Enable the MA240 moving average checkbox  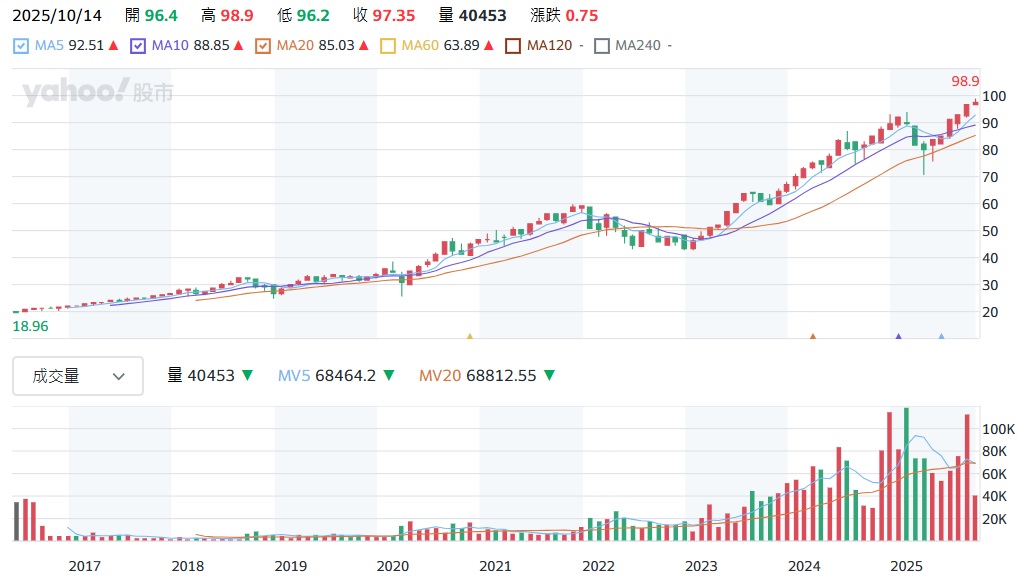tap(601, 46)
